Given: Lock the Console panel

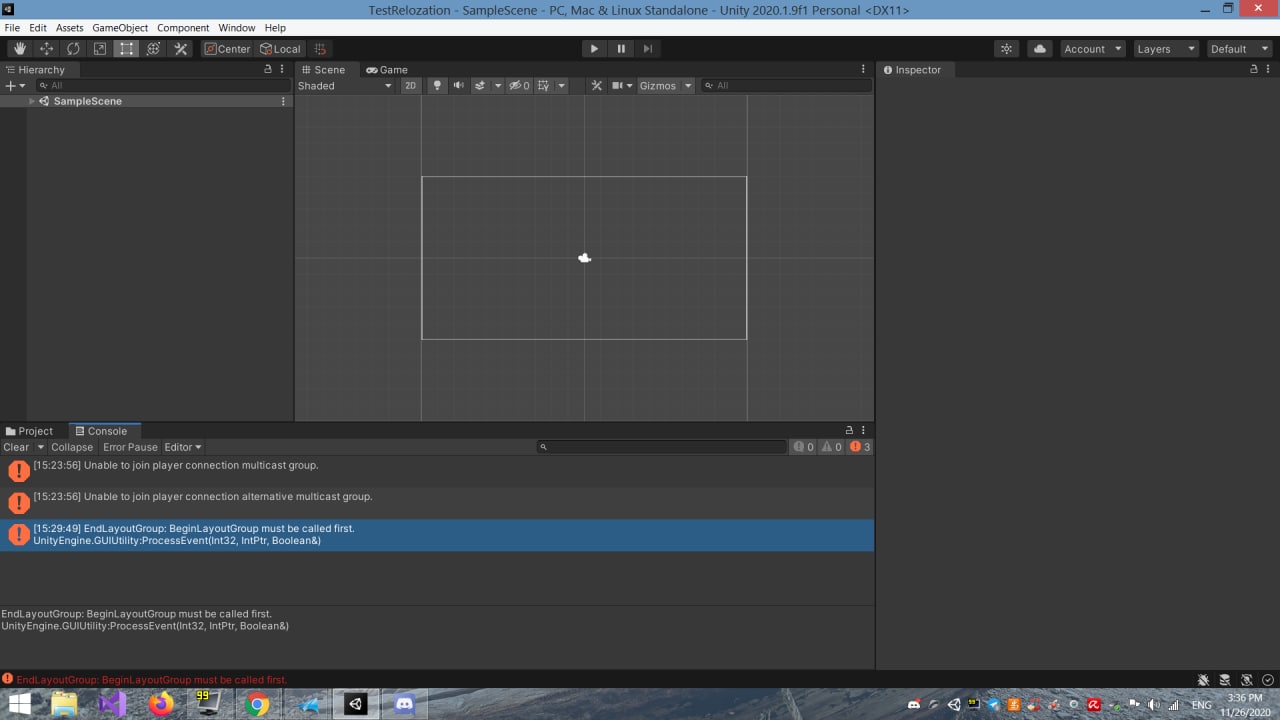Looking at the screenshot, I should point(849,431).
